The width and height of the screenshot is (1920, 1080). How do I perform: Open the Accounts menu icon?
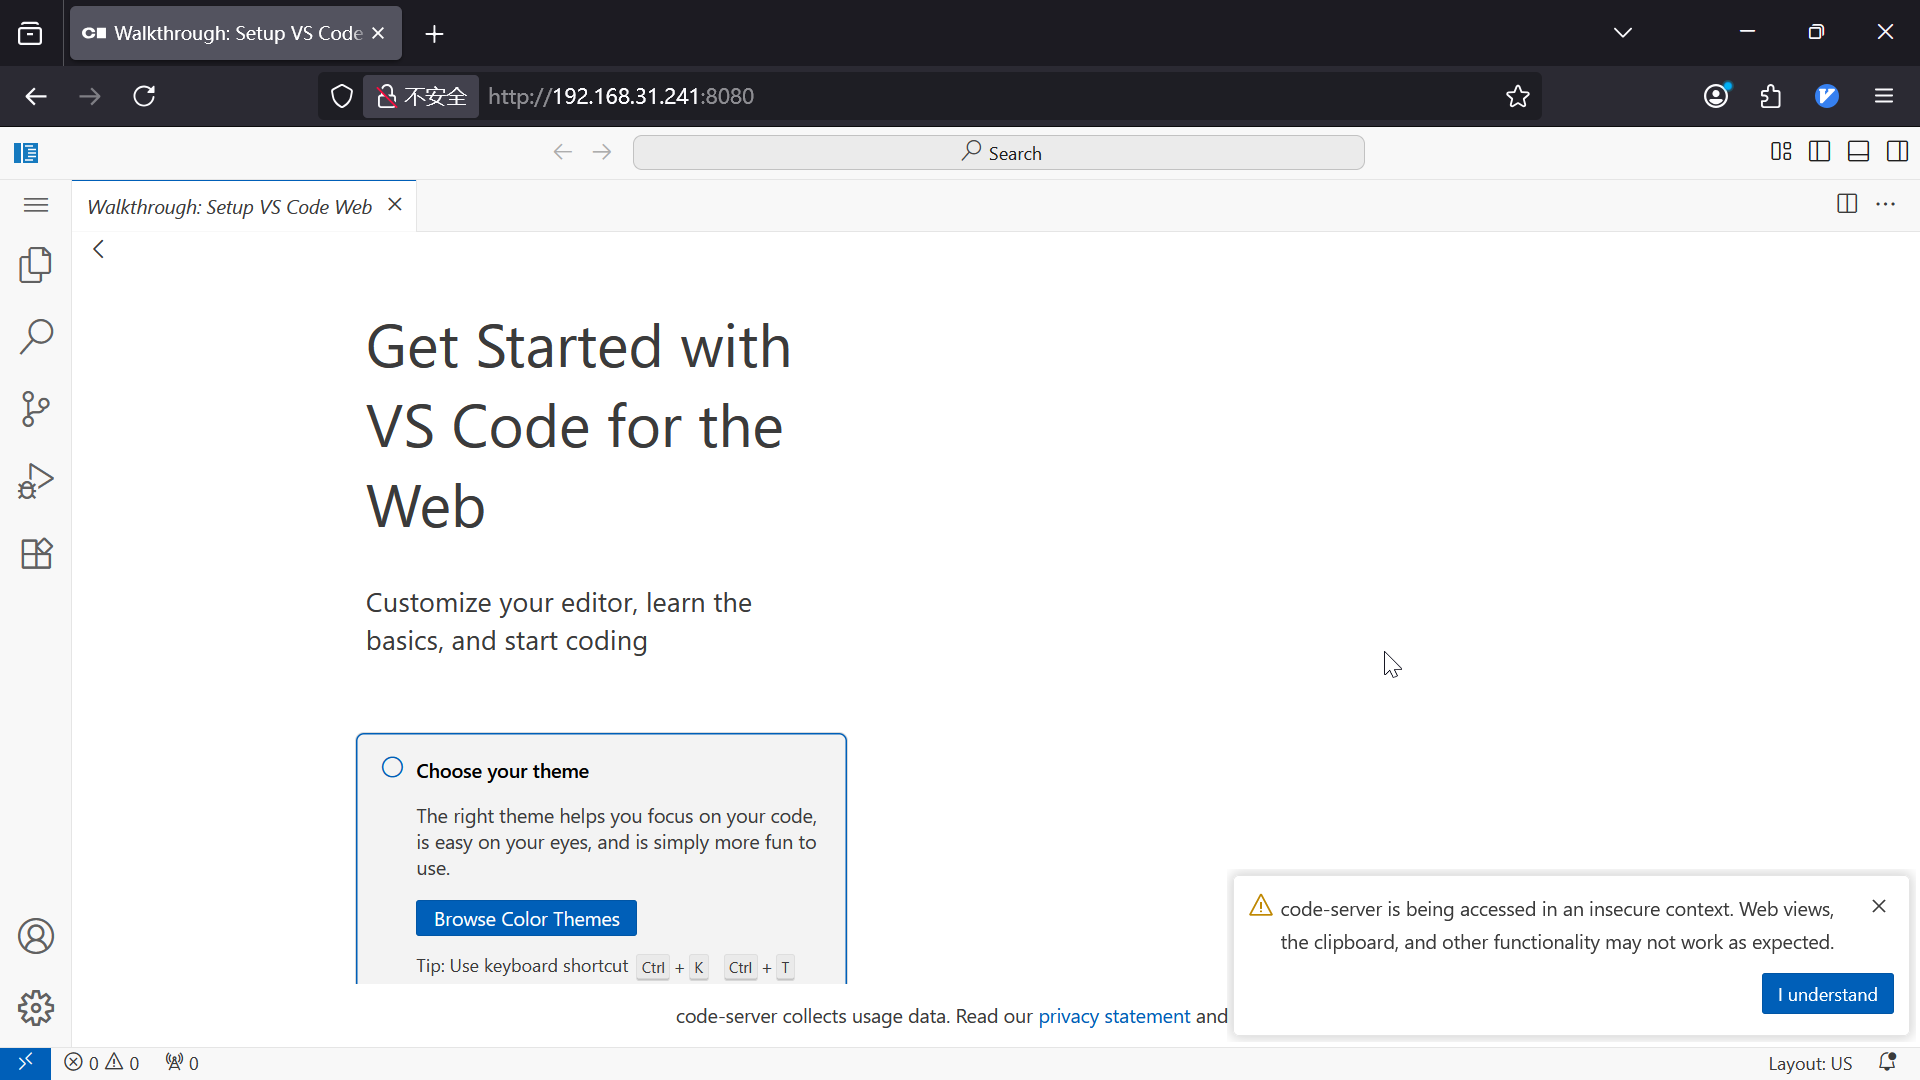36,936
